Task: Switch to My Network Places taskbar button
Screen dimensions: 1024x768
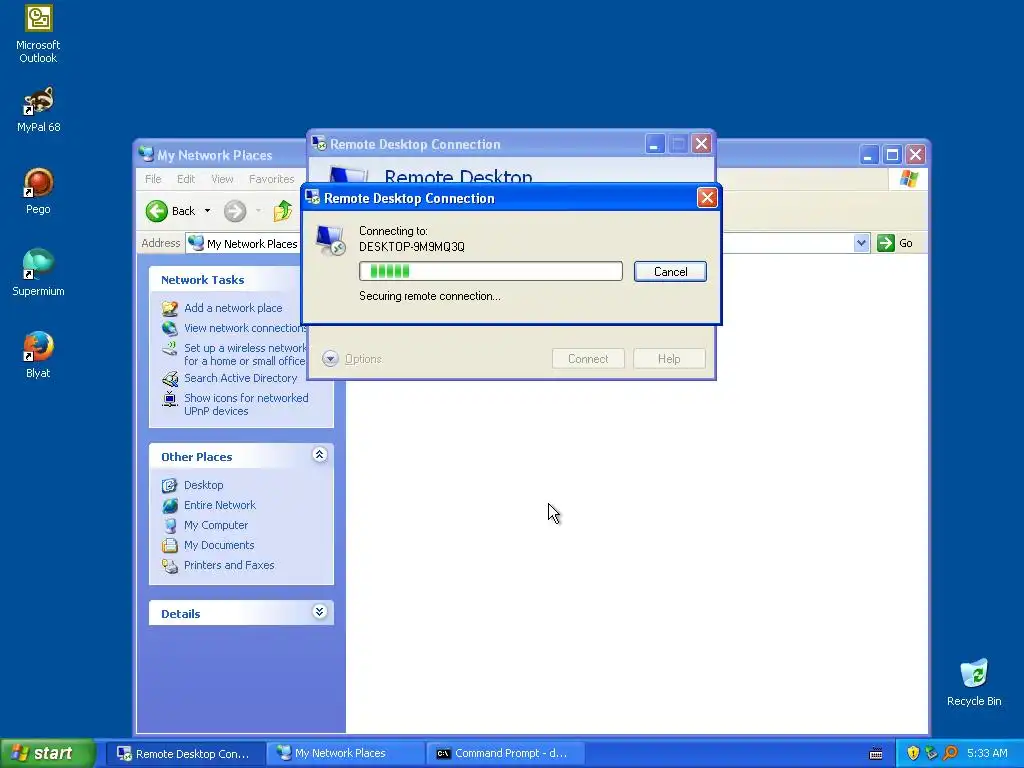Action: [345, 754]
